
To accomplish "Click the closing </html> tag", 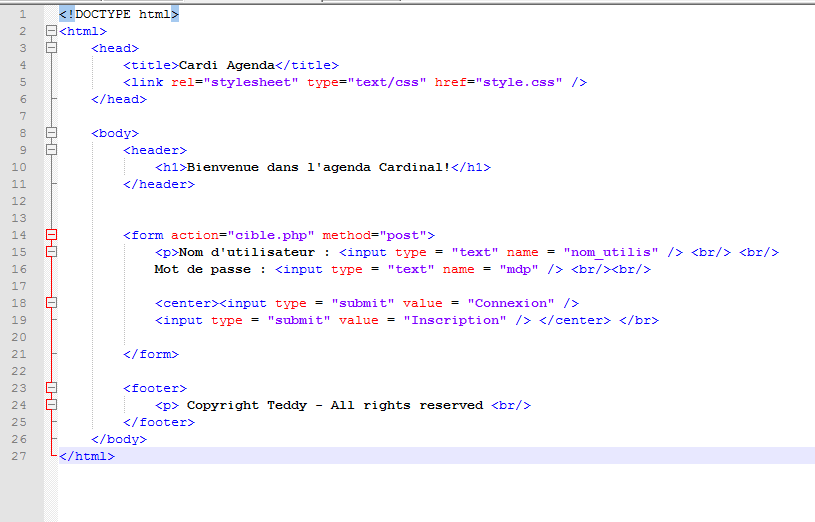I will pos(87,456).
